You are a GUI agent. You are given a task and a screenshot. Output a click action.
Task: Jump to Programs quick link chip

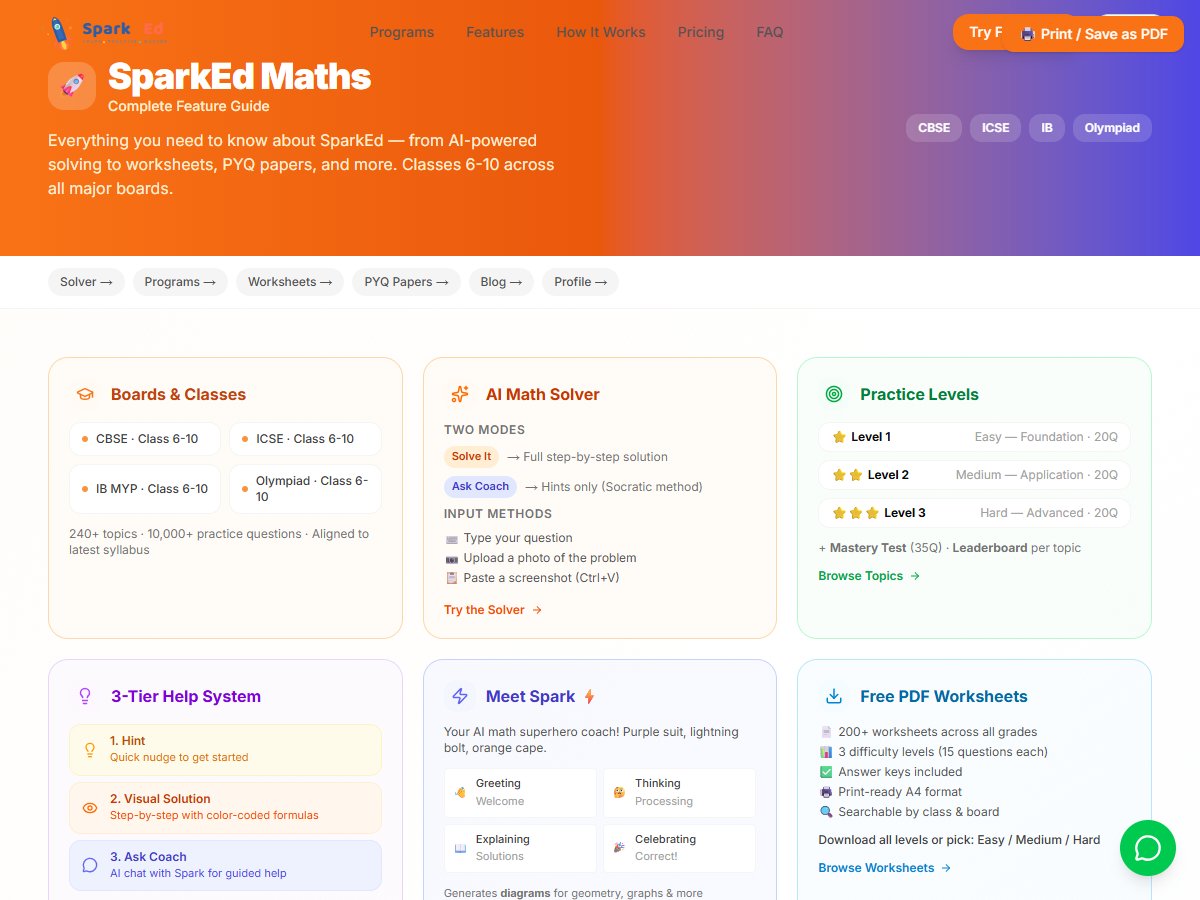(x=180, y=282)
